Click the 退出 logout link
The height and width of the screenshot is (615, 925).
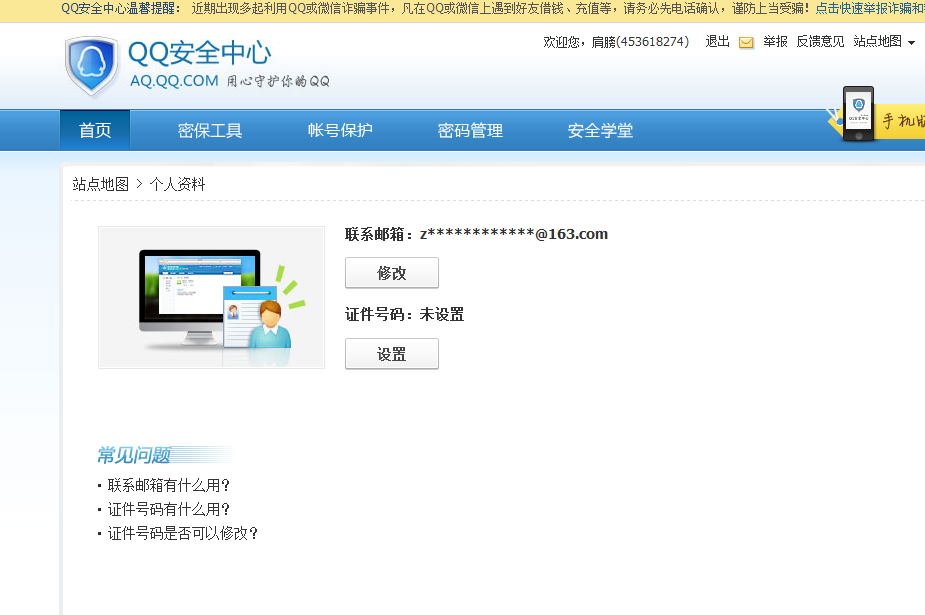[717, 42]
